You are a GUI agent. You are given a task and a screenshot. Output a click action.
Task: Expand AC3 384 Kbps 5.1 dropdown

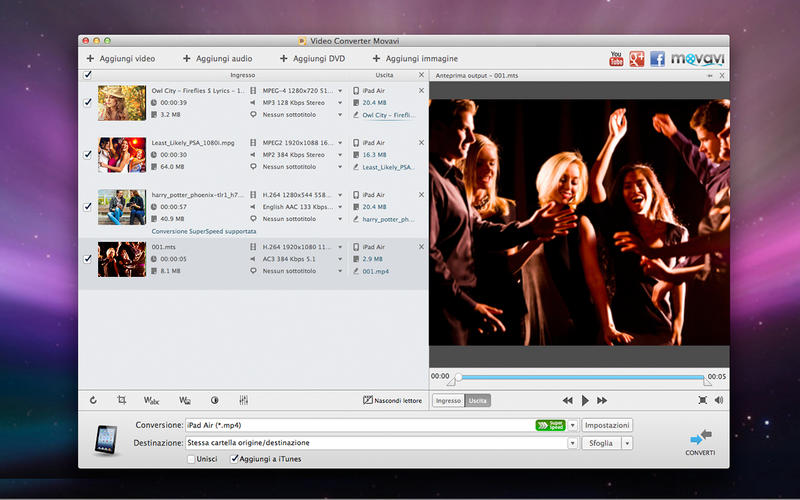[x=340, y=259]
